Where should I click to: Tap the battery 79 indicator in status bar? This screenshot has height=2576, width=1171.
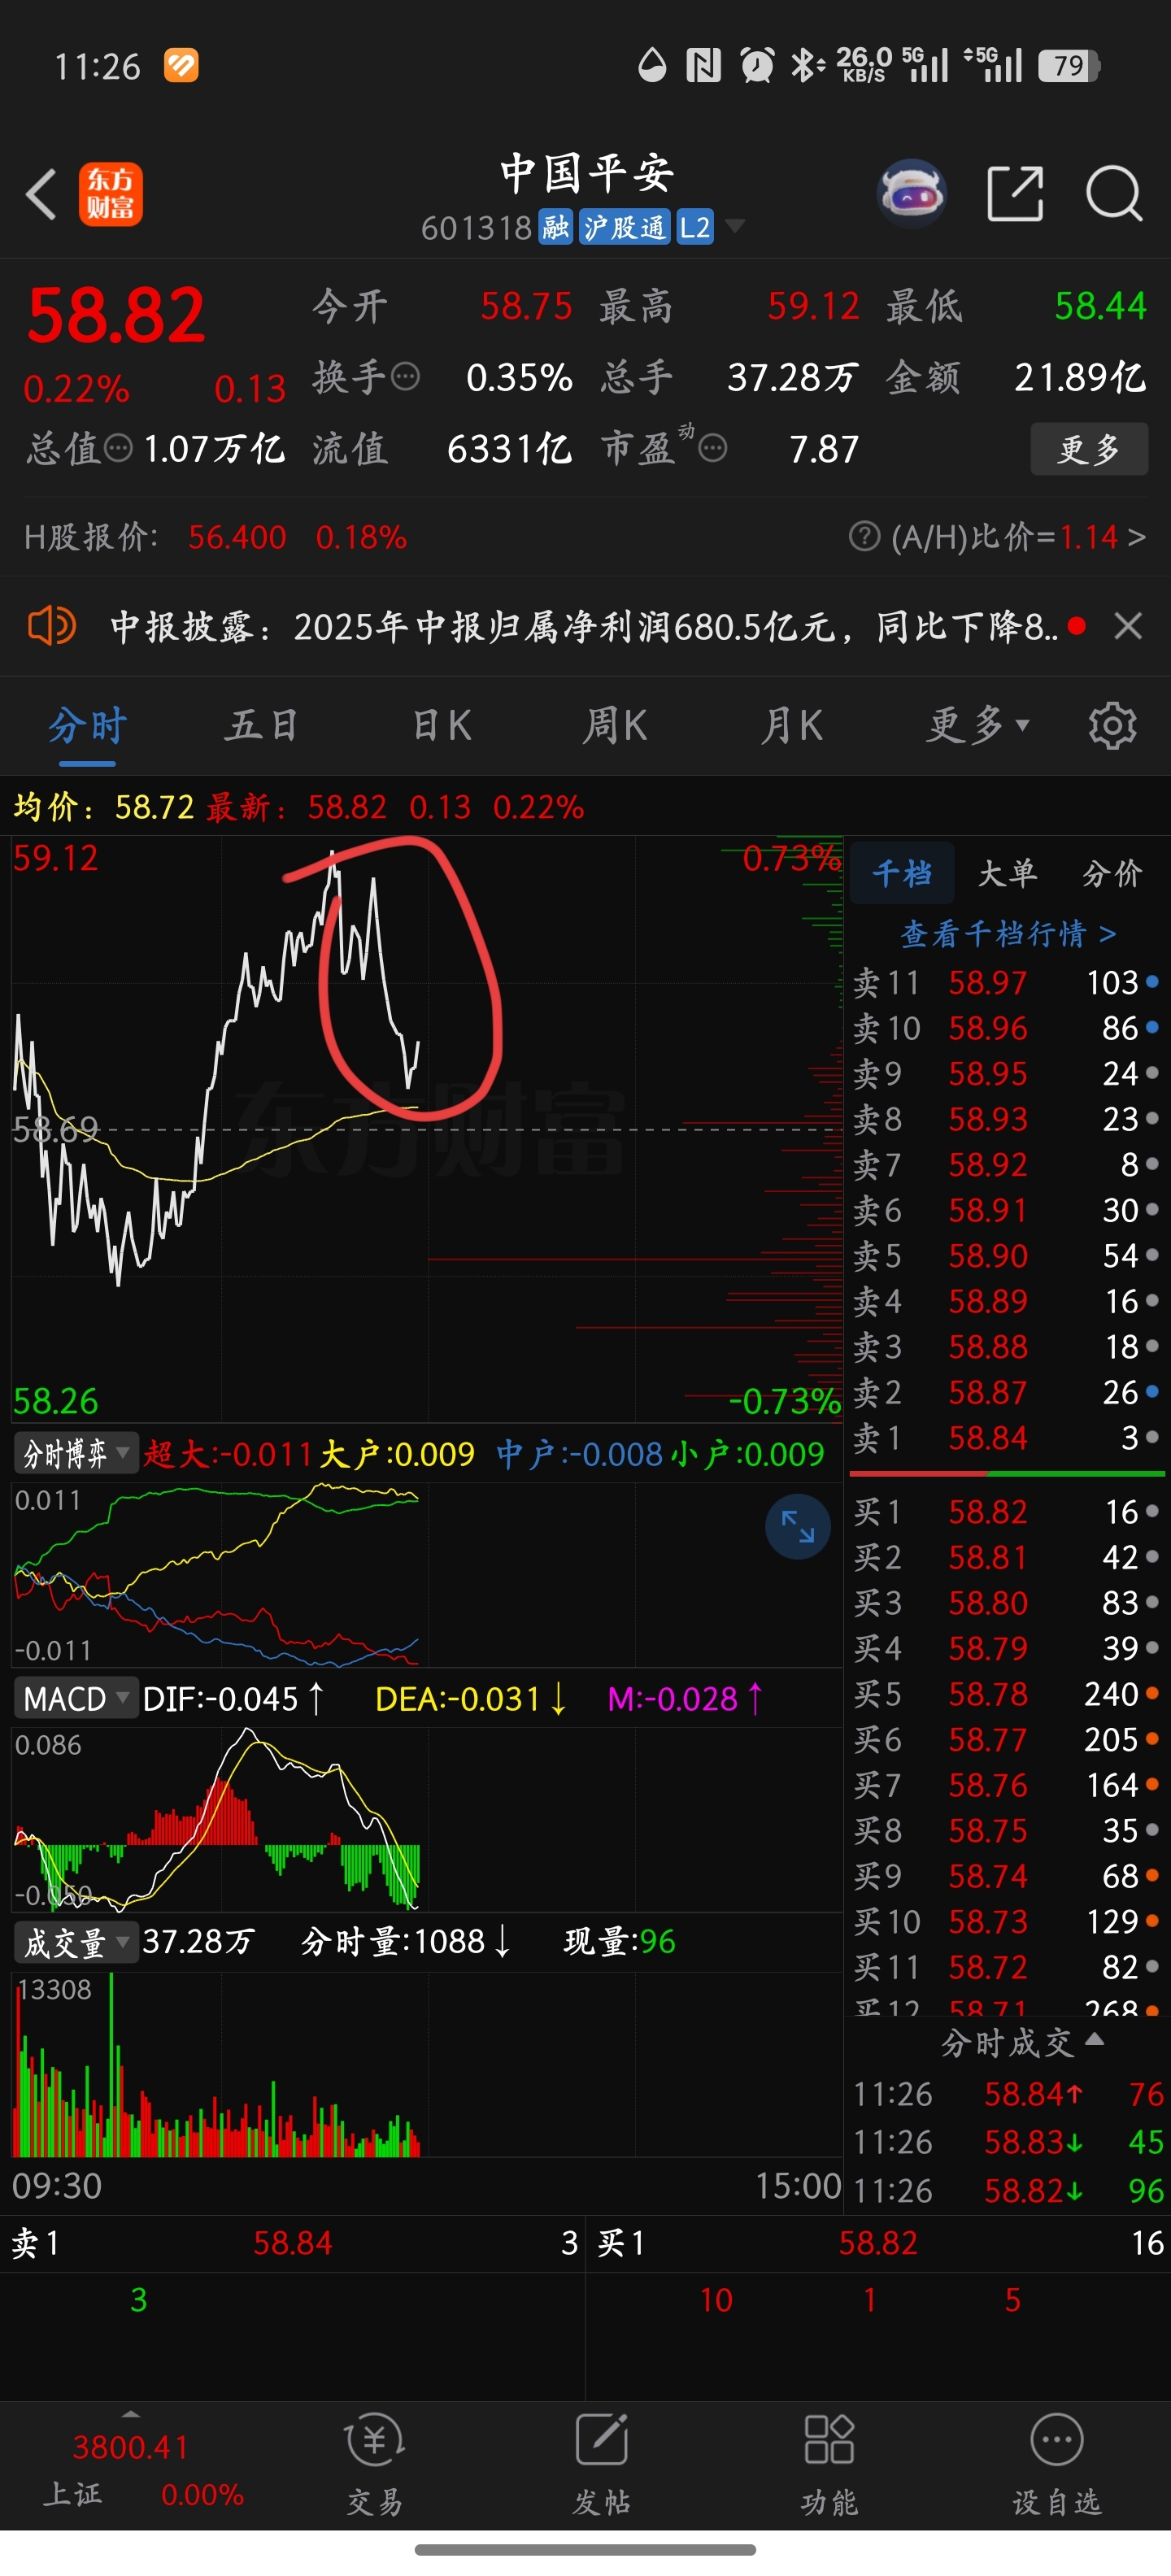click(1069, 66)
